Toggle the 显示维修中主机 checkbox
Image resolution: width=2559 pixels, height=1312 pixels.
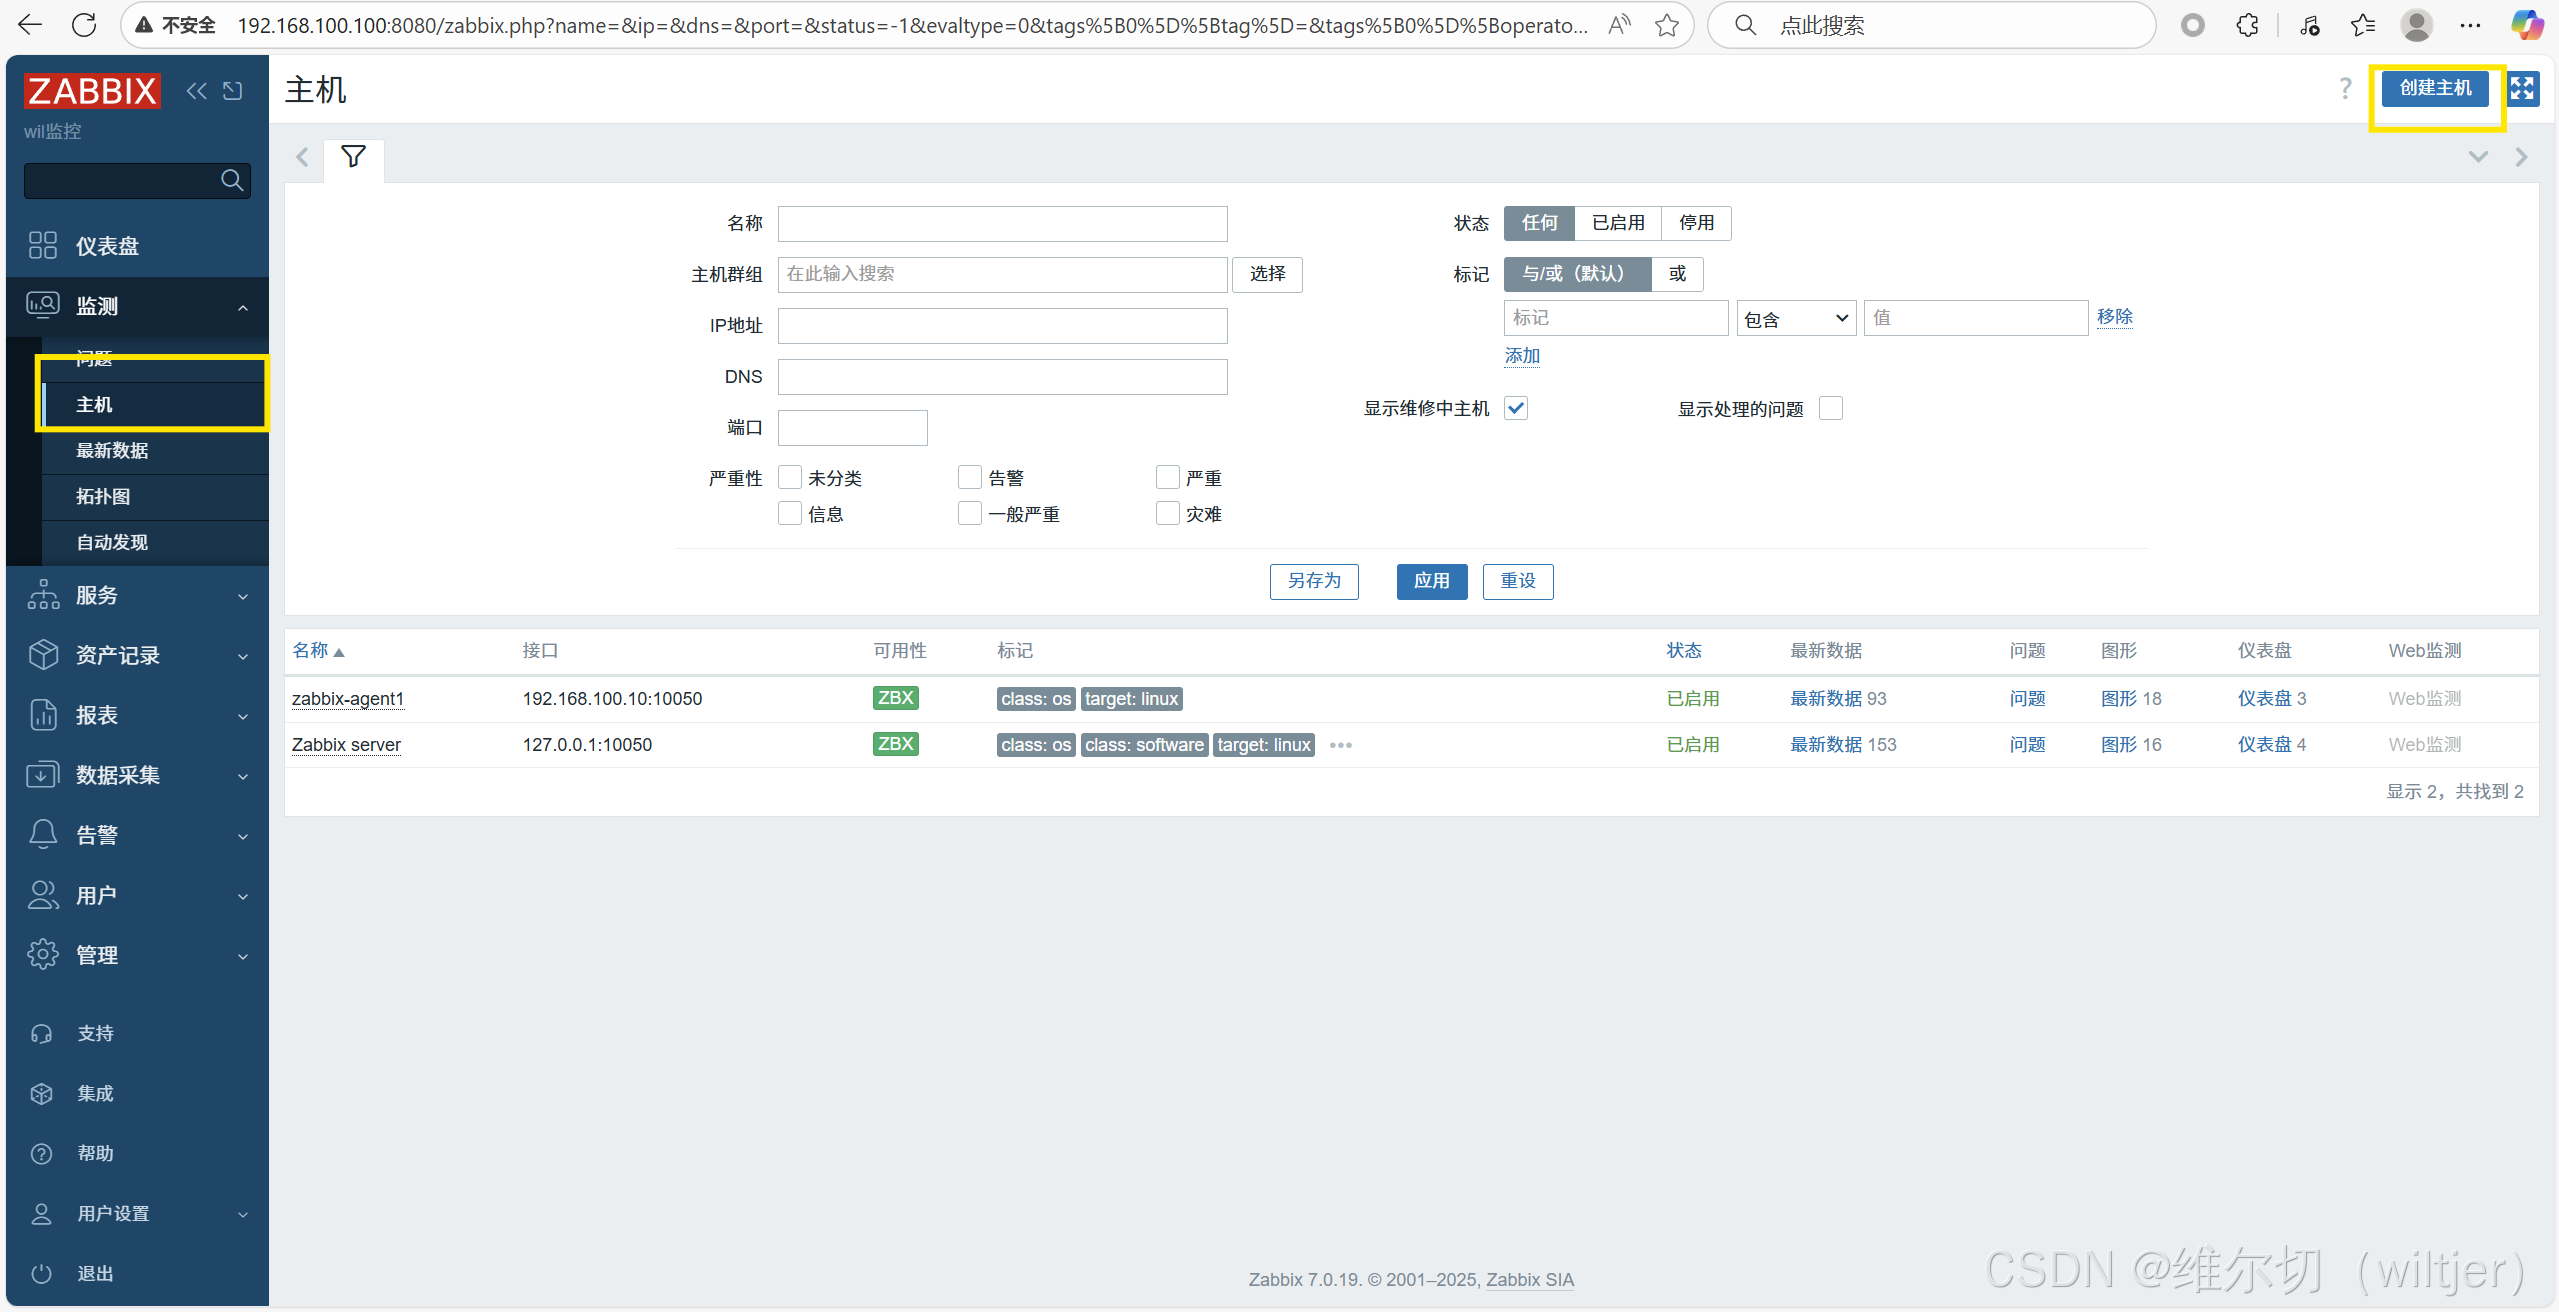click(x=1516, y=408)
